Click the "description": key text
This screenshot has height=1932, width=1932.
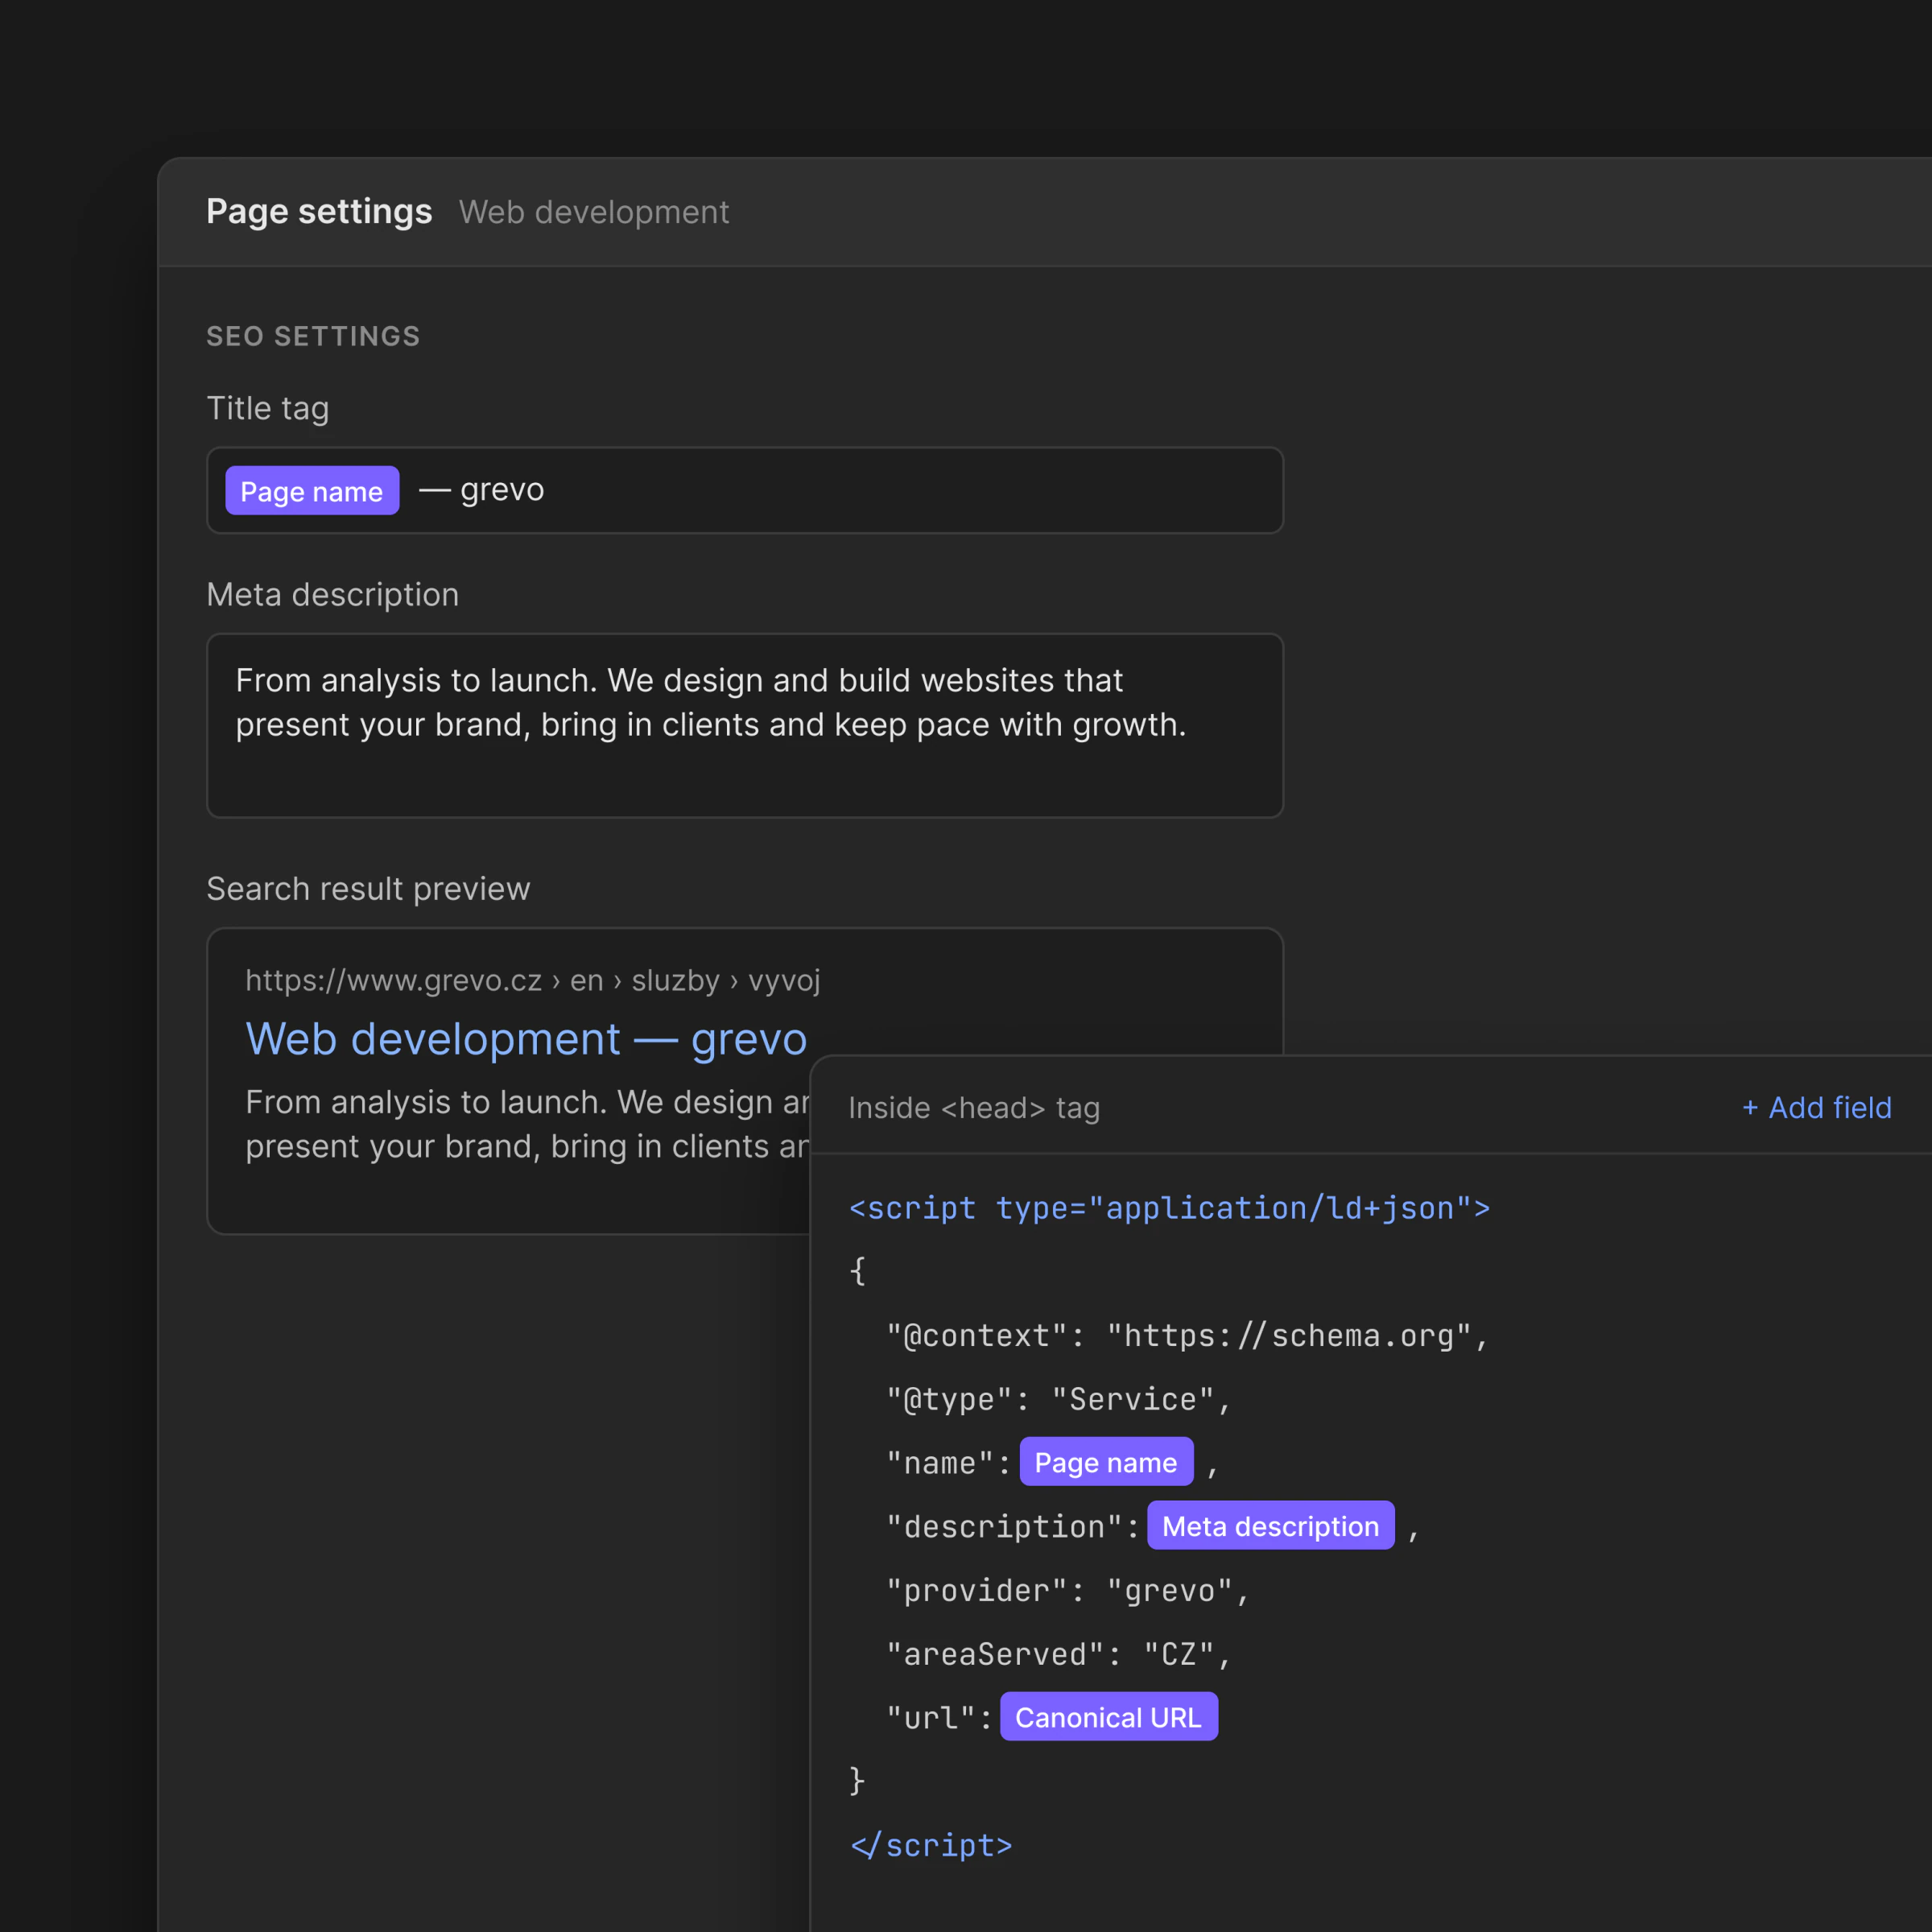1013,1526
